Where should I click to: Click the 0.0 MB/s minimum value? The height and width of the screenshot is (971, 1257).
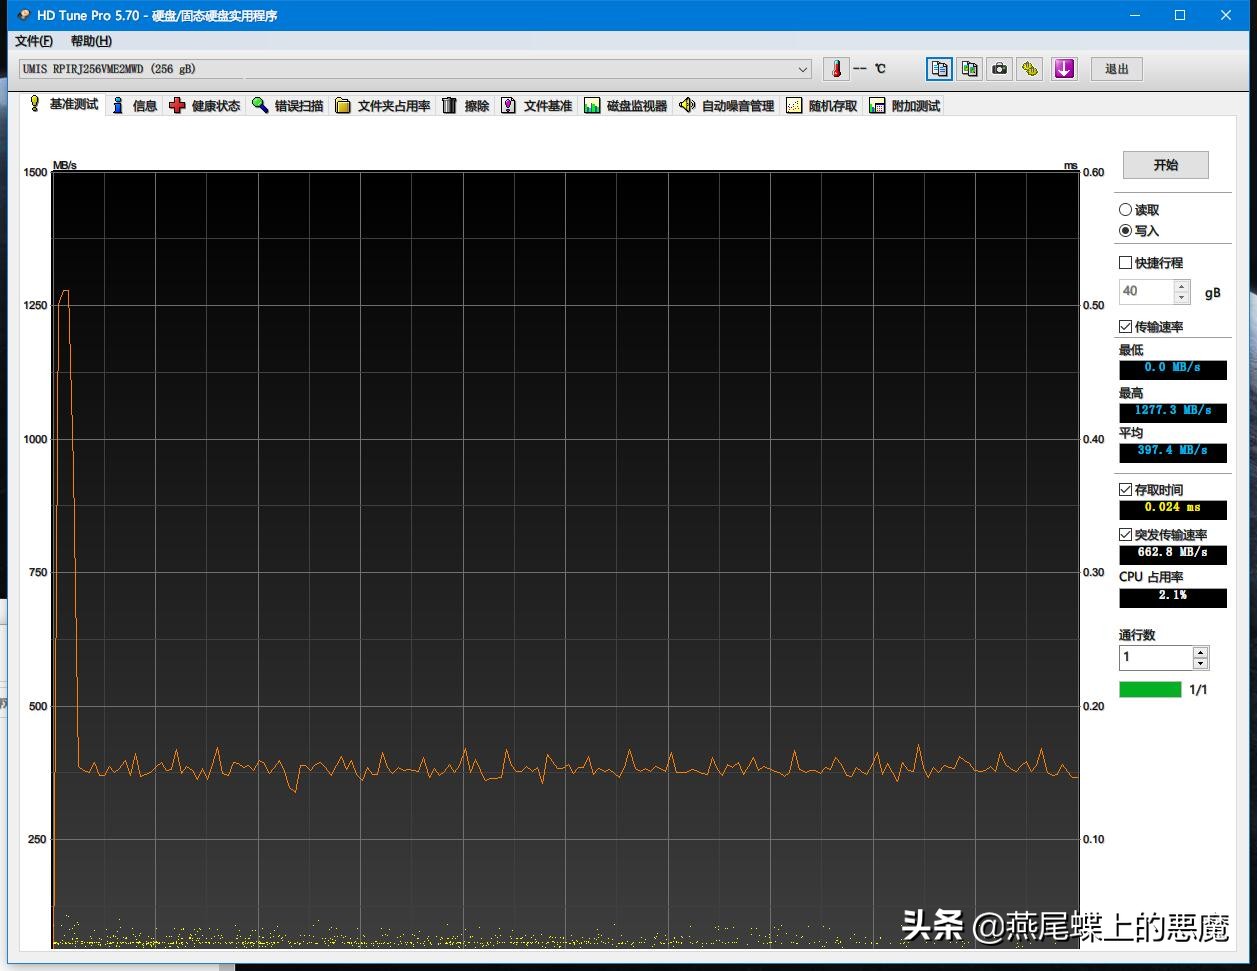[x=1173, y=369]
